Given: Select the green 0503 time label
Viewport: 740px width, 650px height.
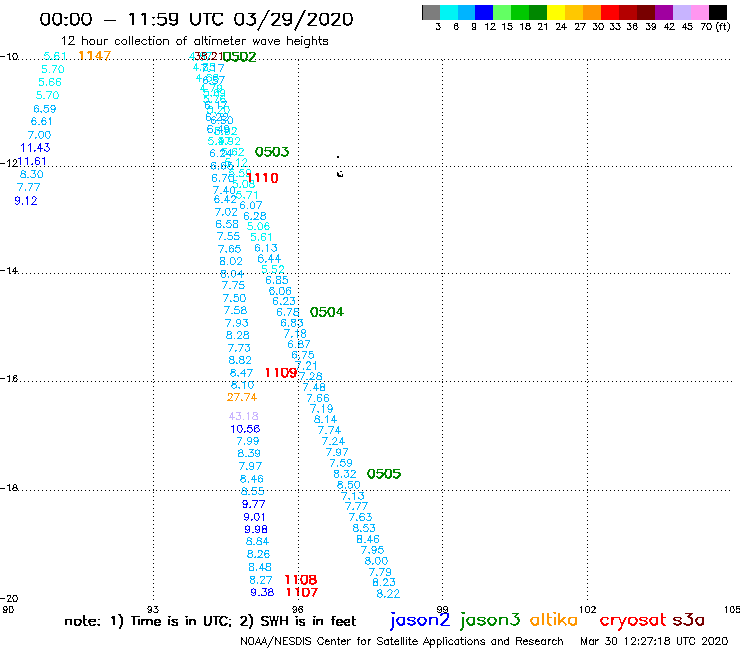Looking at the screenshot, I should 272,152.
